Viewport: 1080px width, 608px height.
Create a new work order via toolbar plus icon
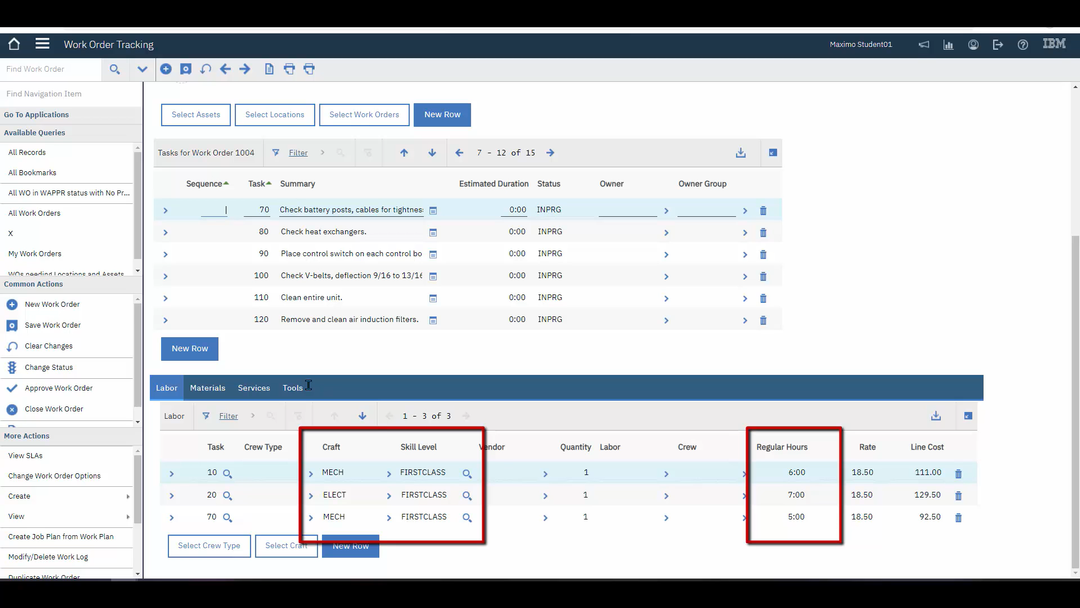(166, 69)
